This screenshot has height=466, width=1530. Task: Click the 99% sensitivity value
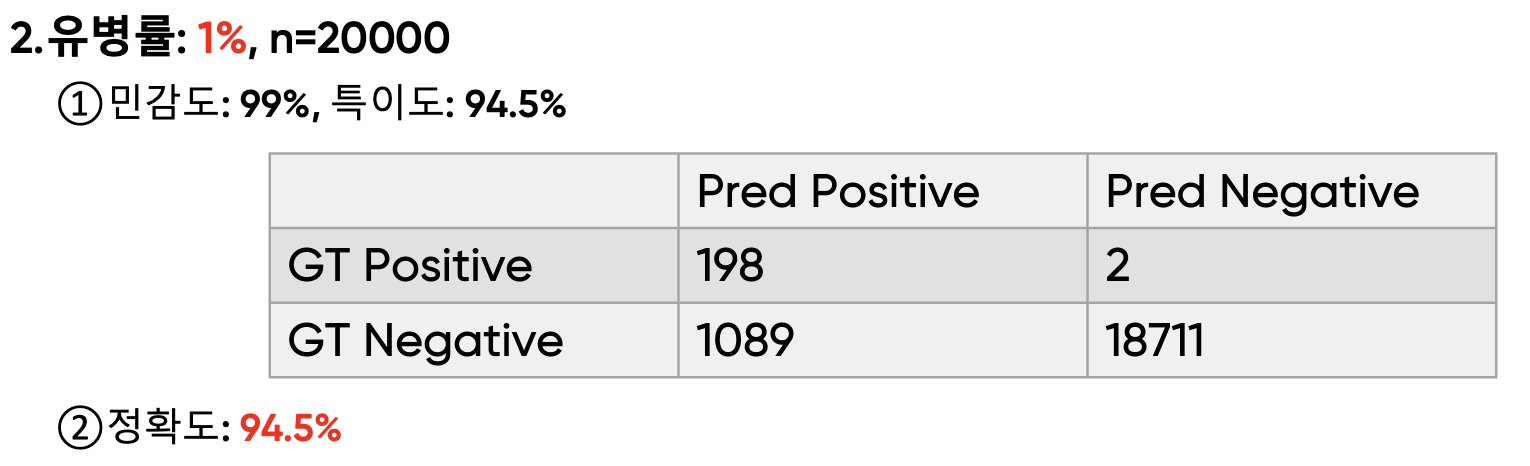[x=274, y=104]
